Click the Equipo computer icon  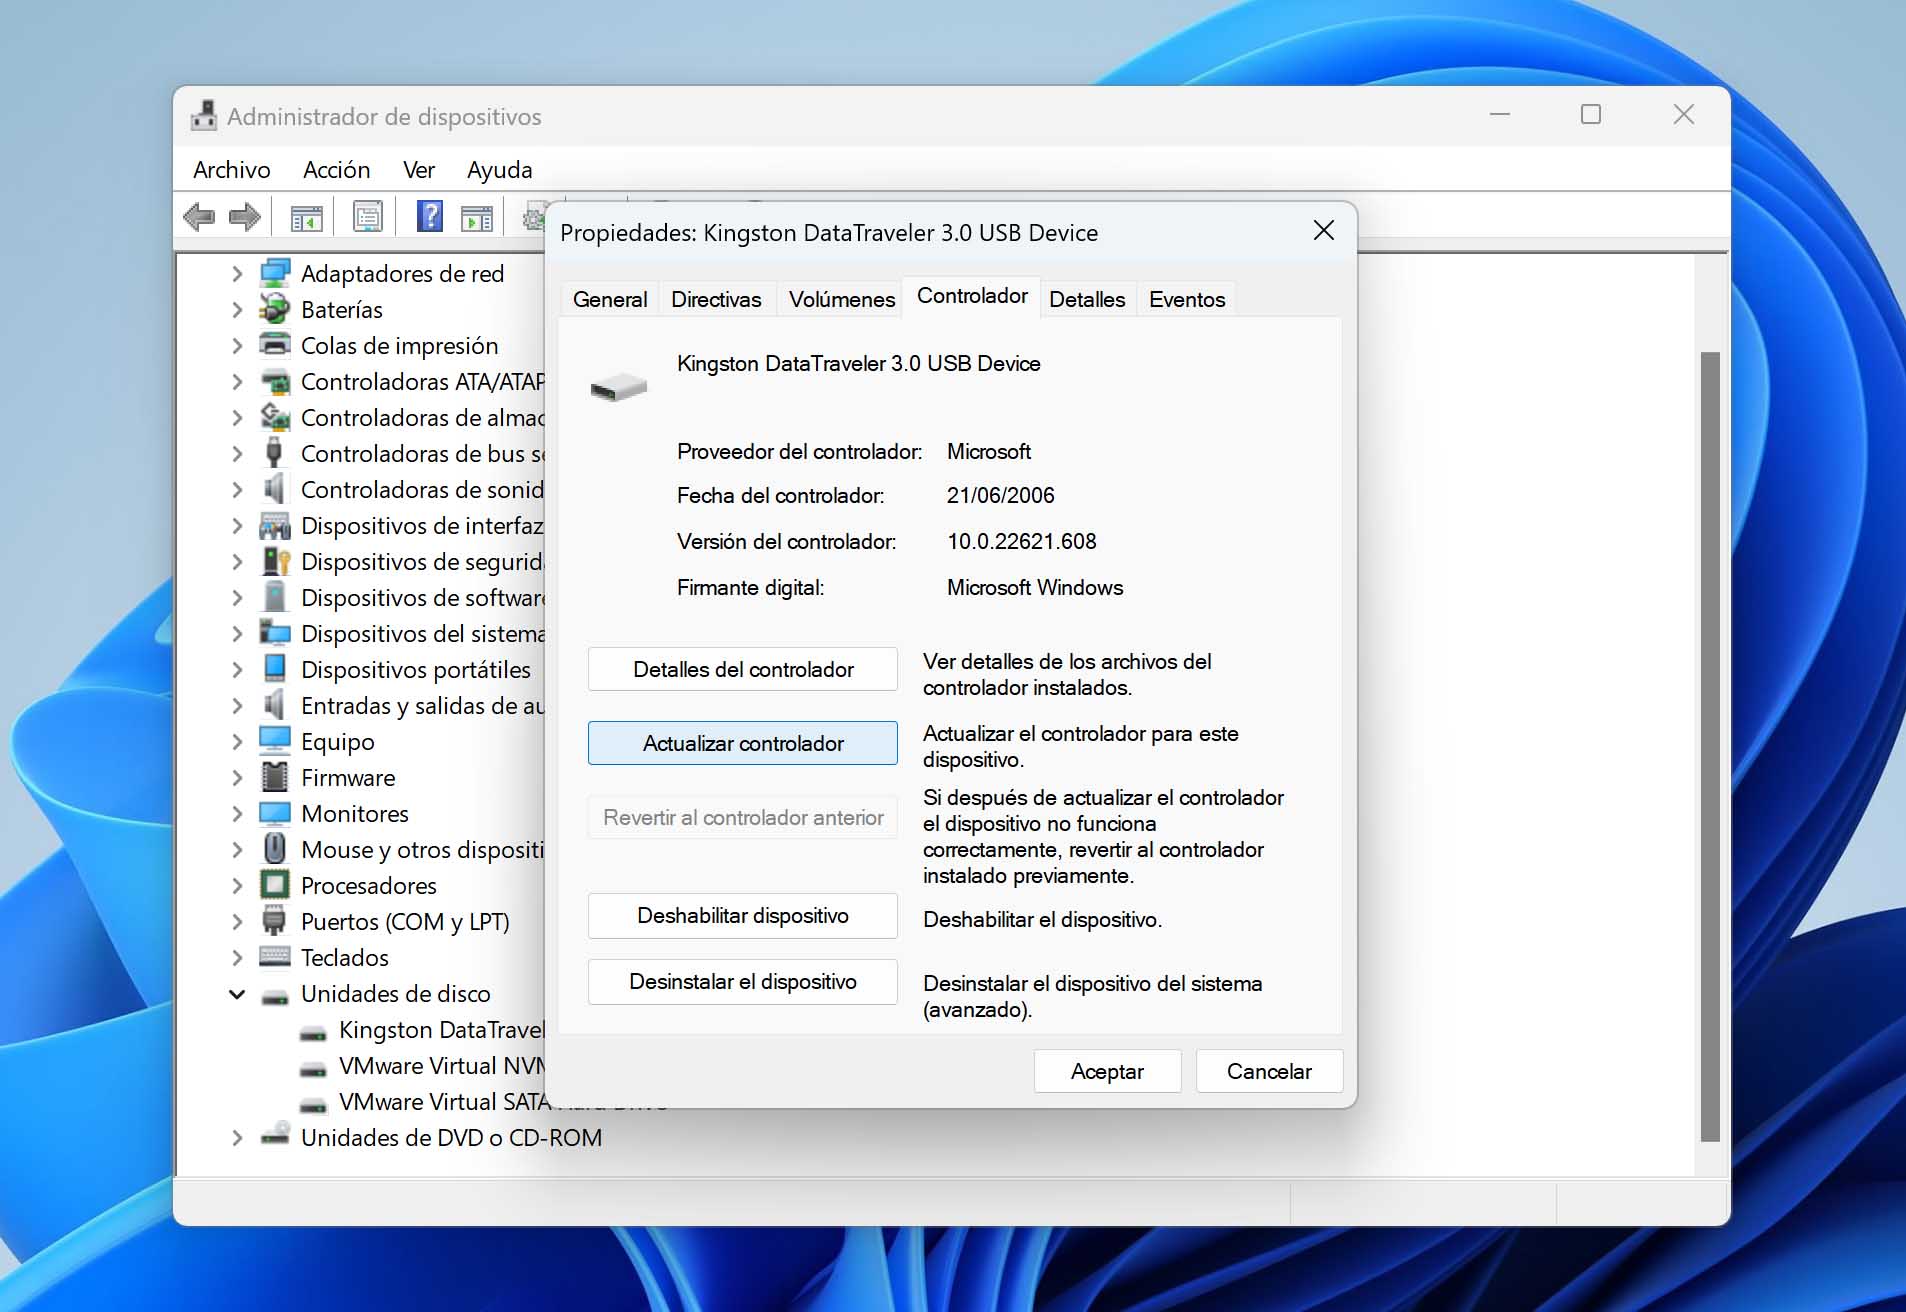[x=275, y=741]
